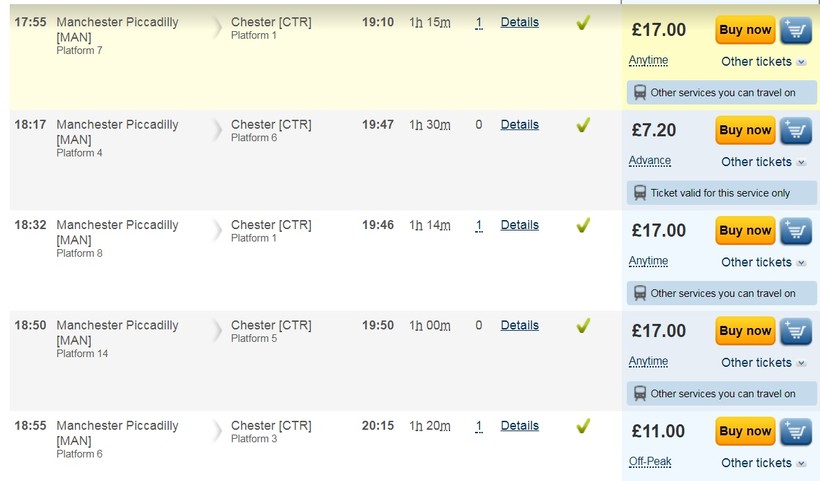This screenshot has width=820, height=481.
Task: Add the 18:32 train to basket
Action: 796,230
